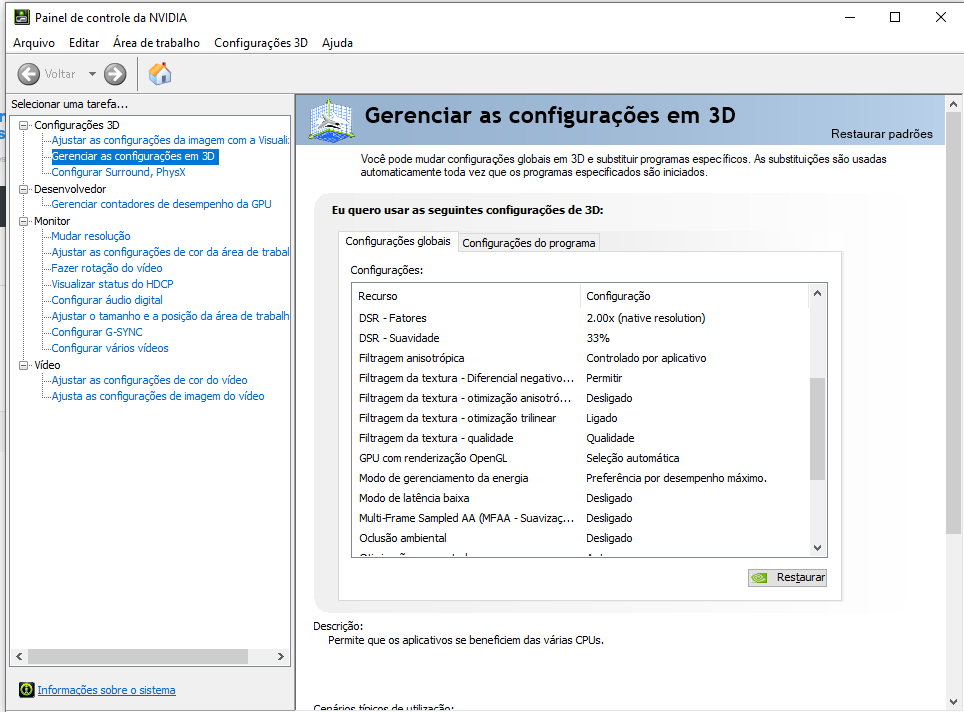Open the Área de trabalho menu

point(156,43)
